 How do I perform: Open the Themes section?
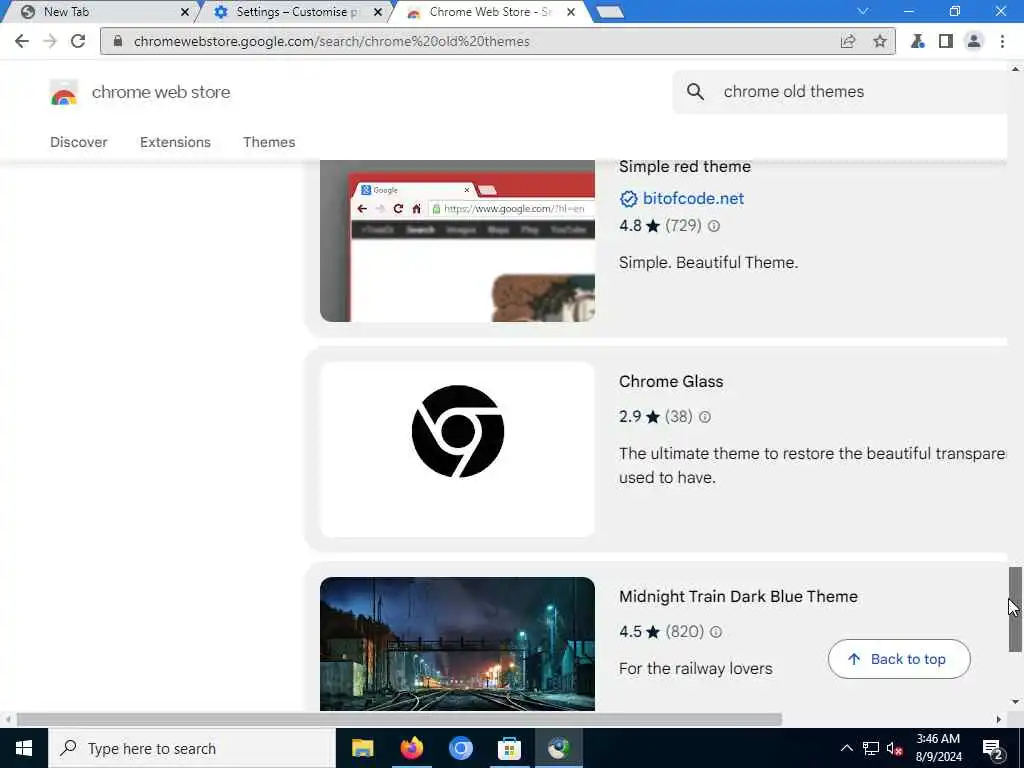[269, 142]
